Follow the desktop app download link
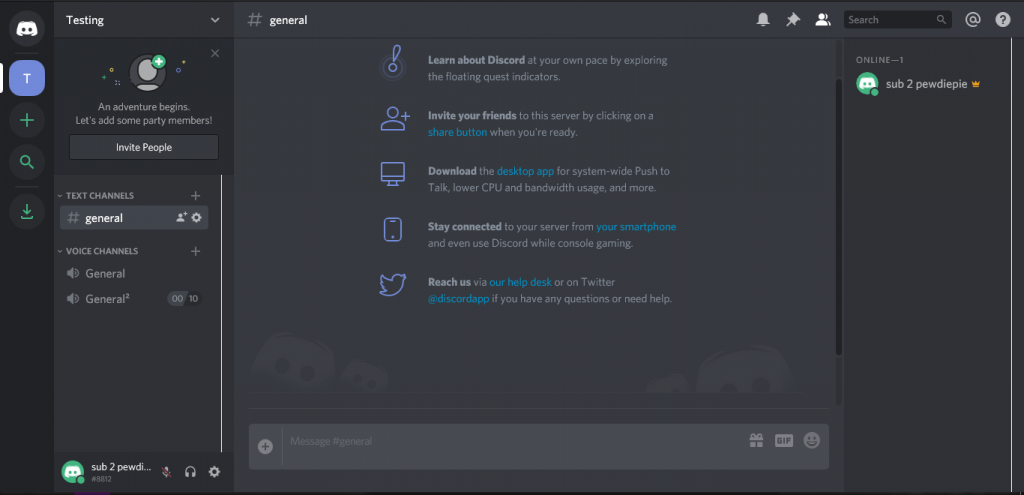Viewport: 1024px width, 495px height. tap(525, 171)
